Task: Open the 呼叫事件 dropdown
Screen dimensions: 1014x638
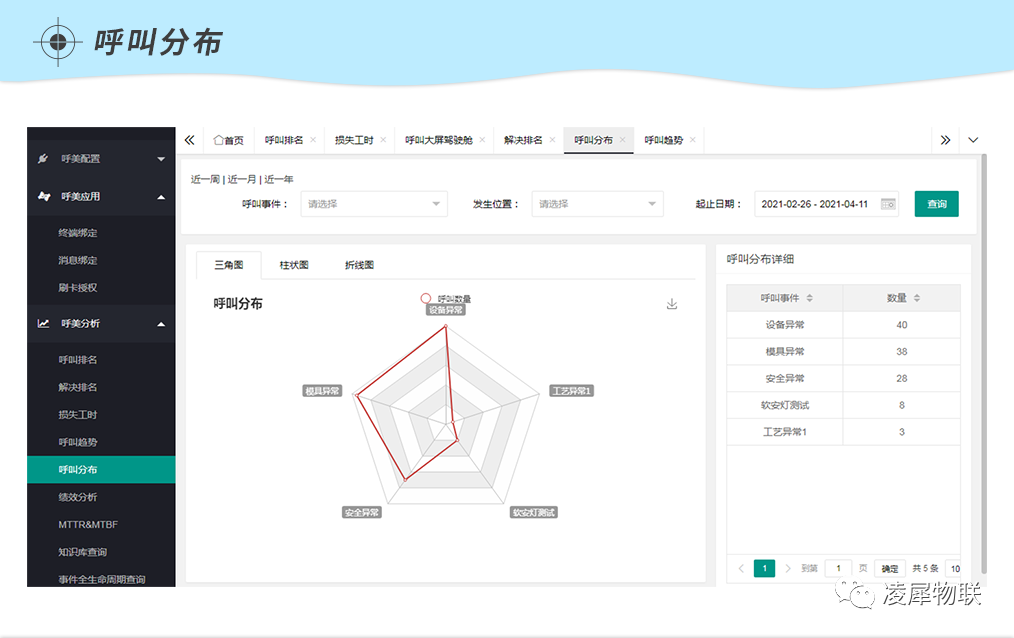Action: tap(373, 203)
